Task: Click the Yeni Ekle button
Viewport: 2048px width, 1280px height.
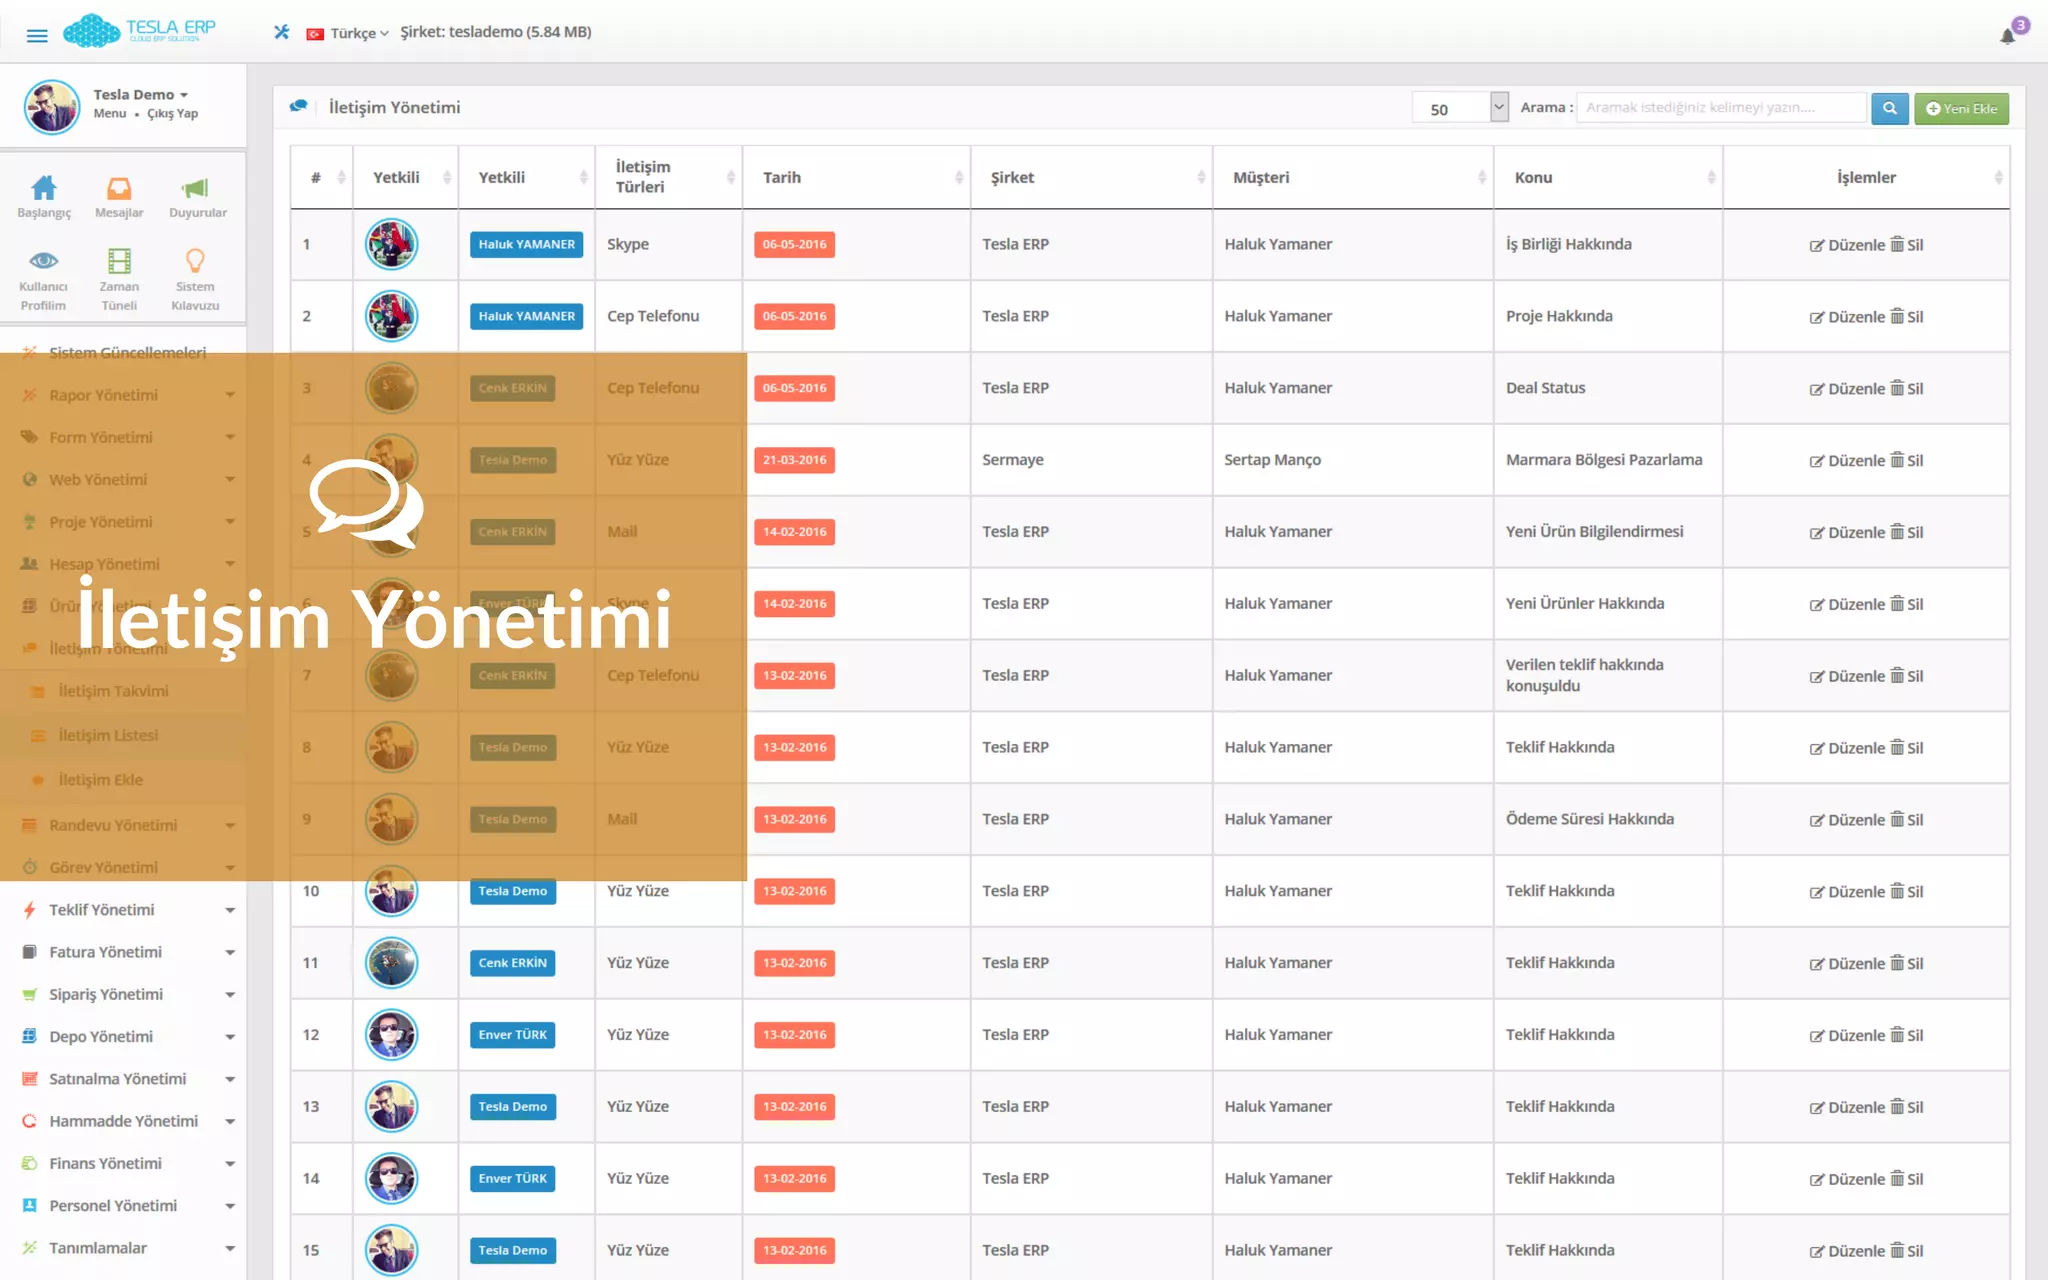Action: click(x=1961, y=108)
